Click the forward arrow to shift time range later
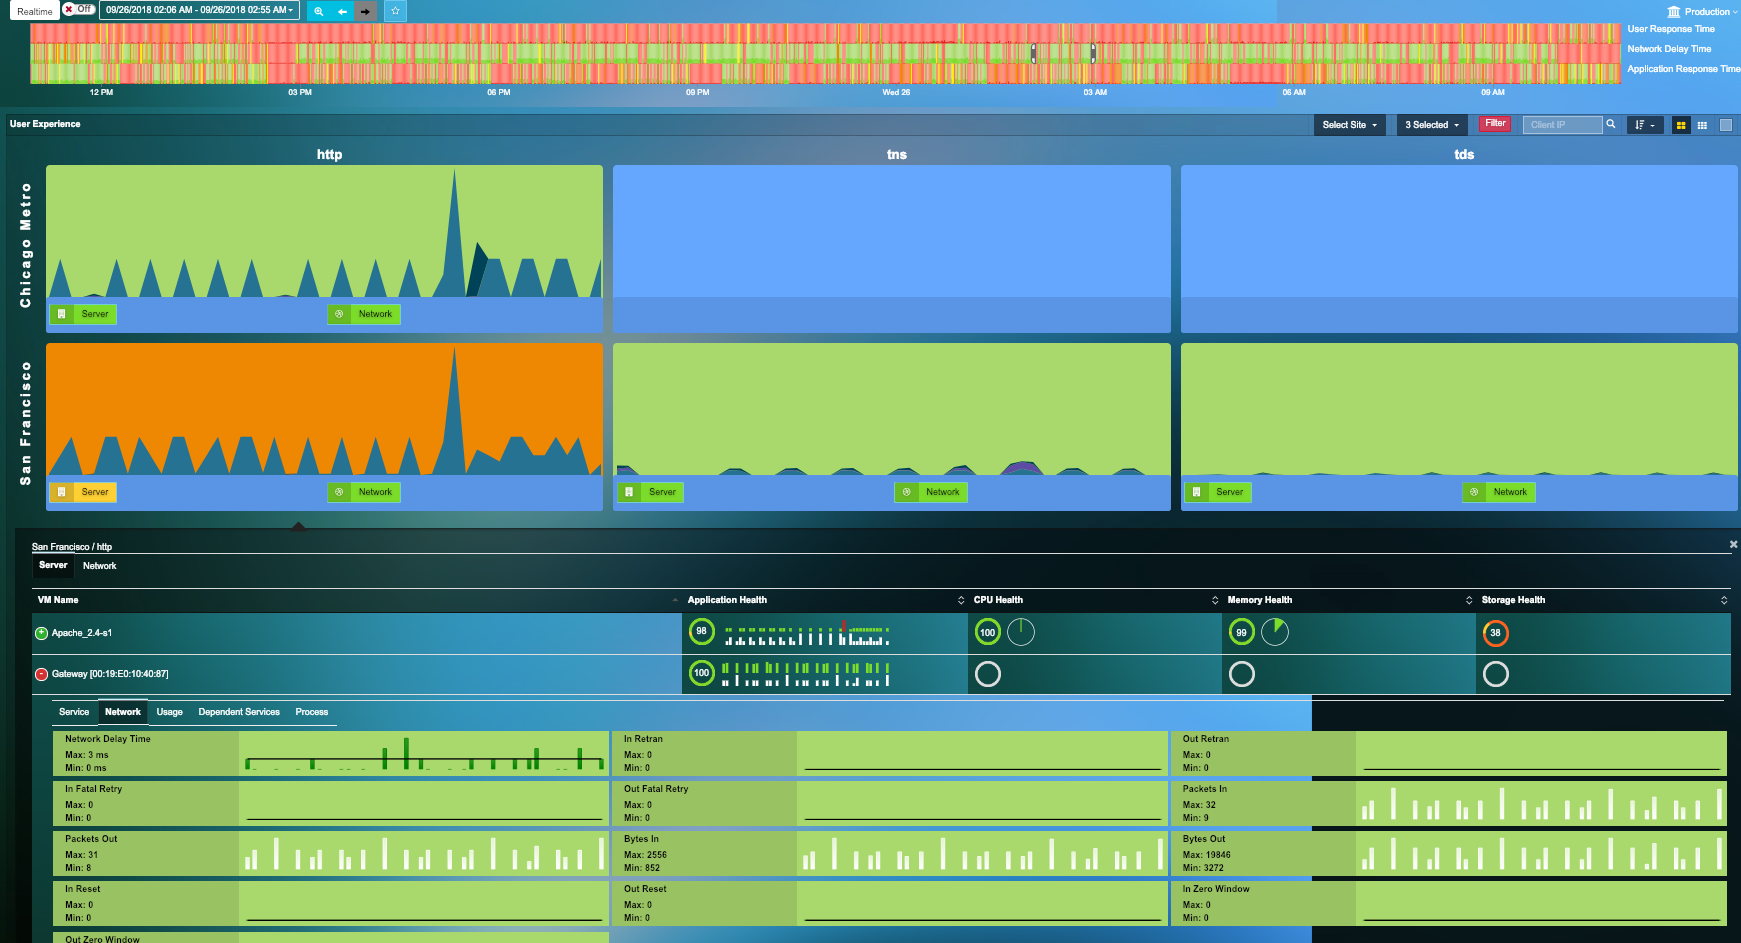1741x943 pixels. coord(365,11)
